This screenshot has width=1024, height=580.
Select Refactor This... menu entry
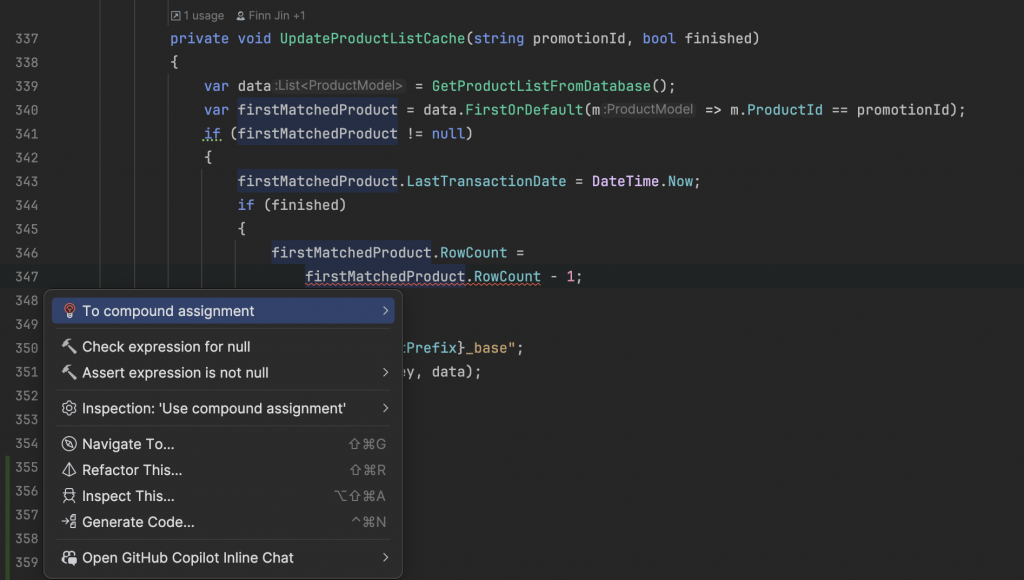point(223,470)
